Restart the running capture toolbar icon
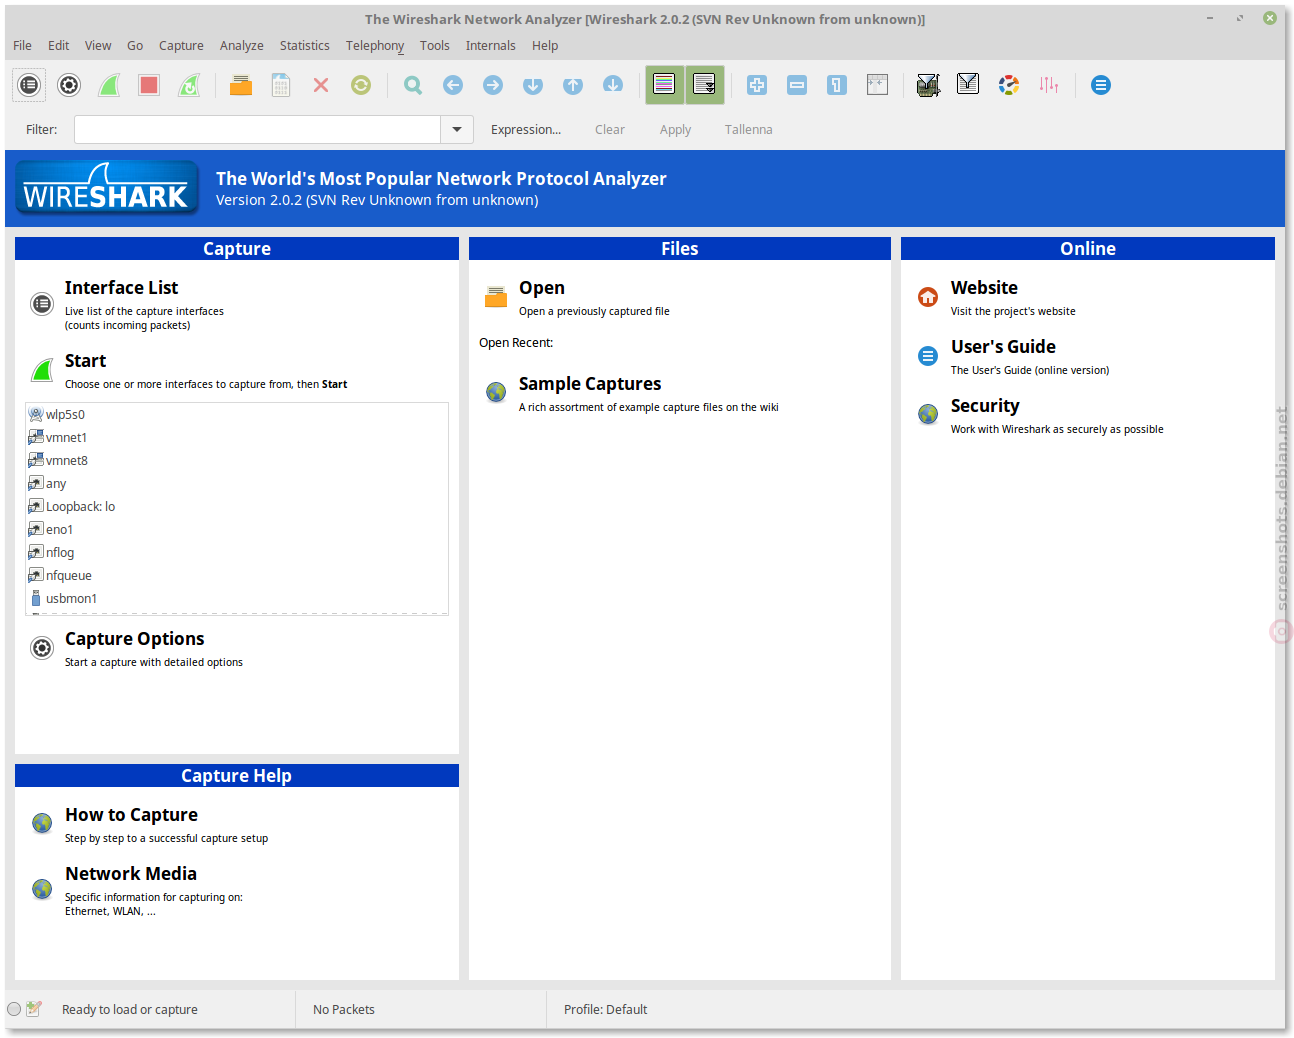This screenshot has width=1294, height=1038. pyautogui.click(x=189, y=85)
